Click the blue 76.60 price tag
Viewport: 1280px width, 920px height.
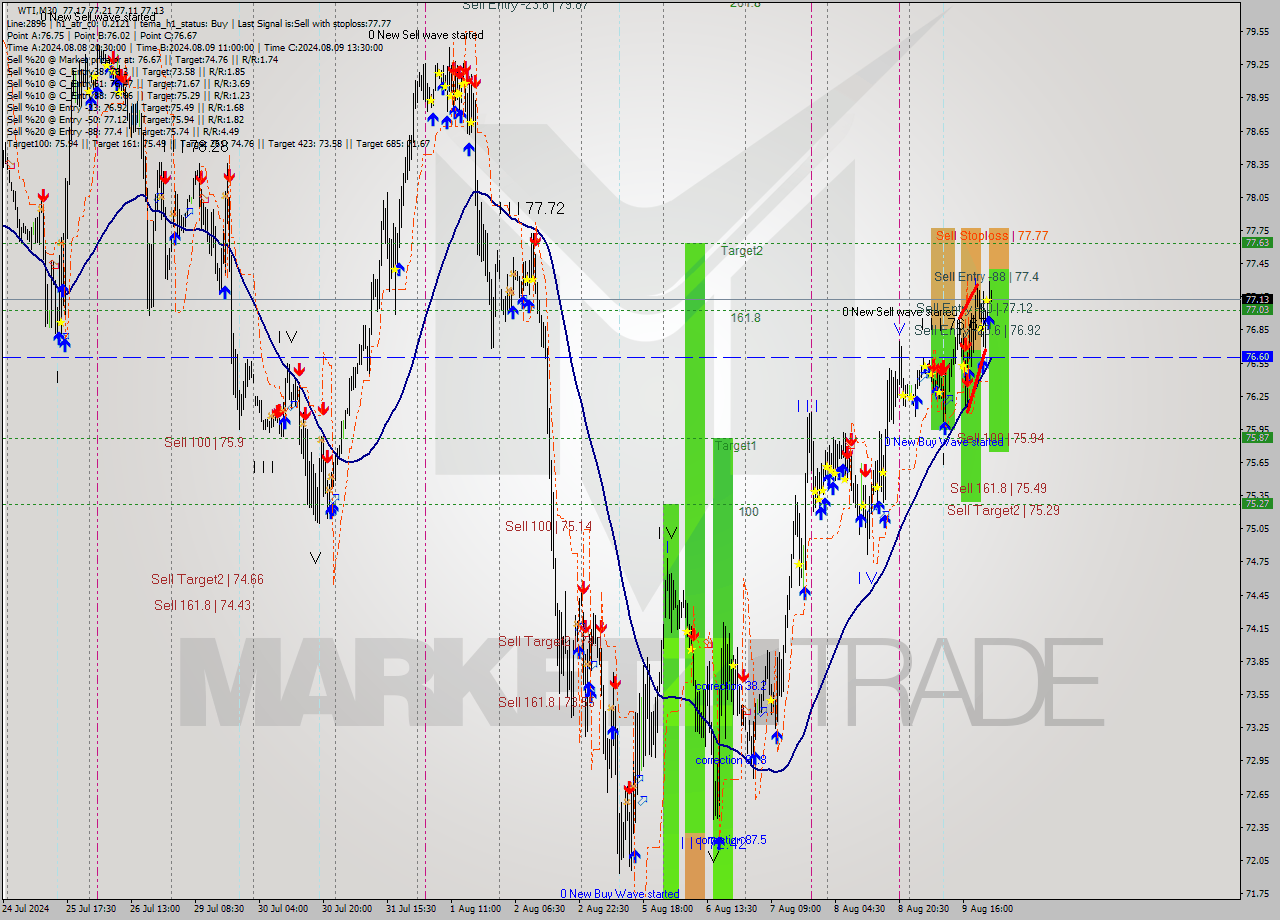(1257, 357)
